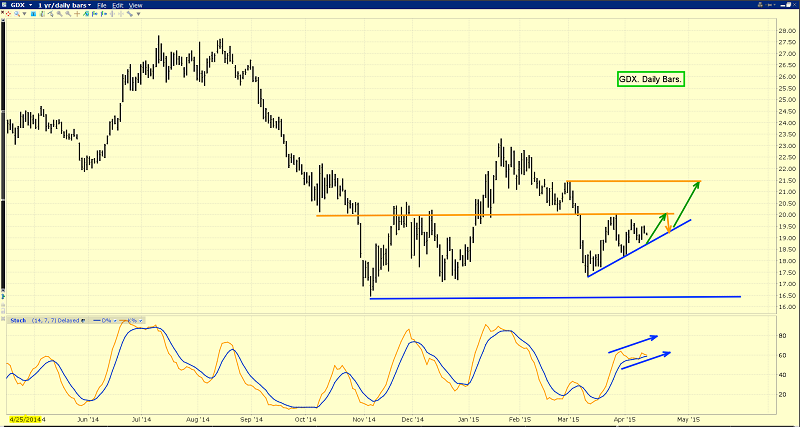Open the File menu
Image resolution: width=800 pixels, height=427 pixels.
pos(102,5)
